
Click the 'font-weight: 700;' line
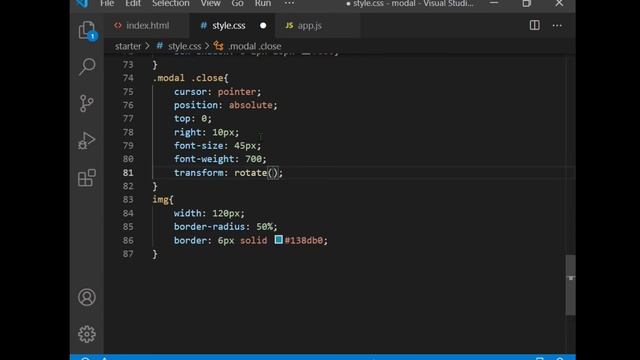click(220, 159)
